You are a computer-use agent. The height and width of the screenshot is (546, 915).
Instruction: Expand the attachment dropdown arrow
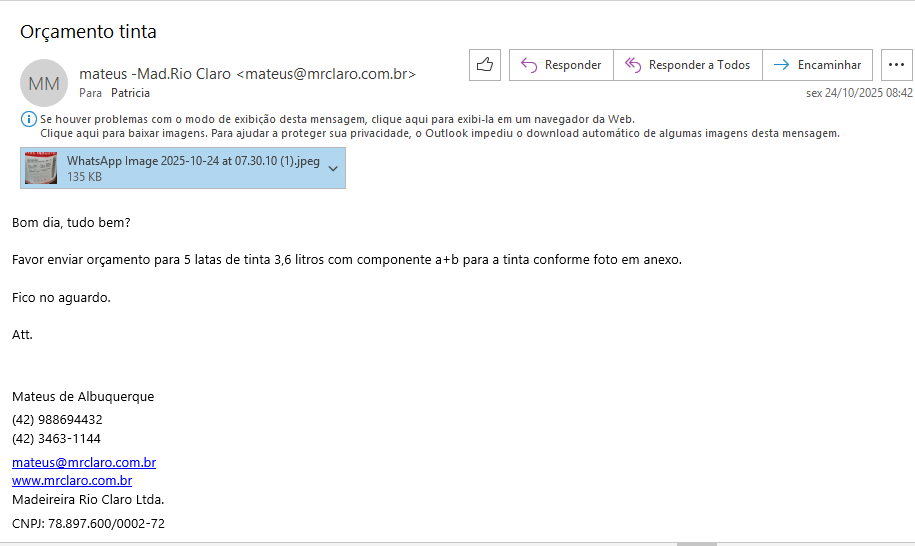point(334,168)
